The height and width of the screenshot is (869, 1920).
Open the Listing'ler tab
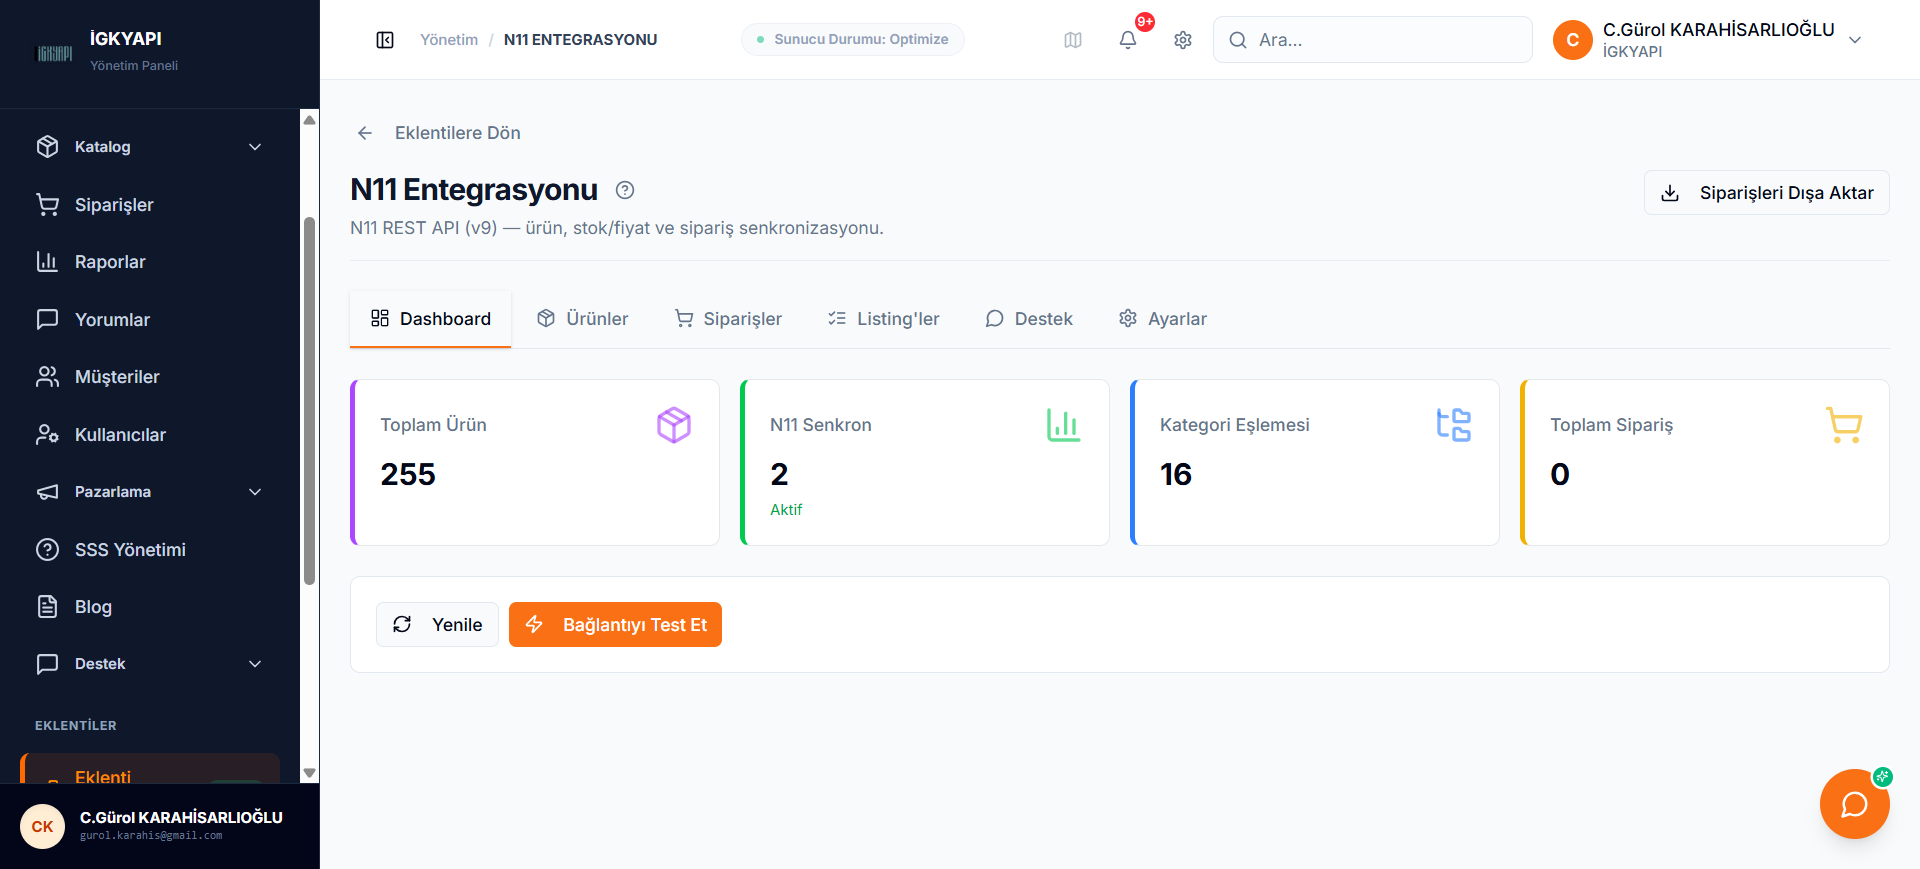coord(883,319)
